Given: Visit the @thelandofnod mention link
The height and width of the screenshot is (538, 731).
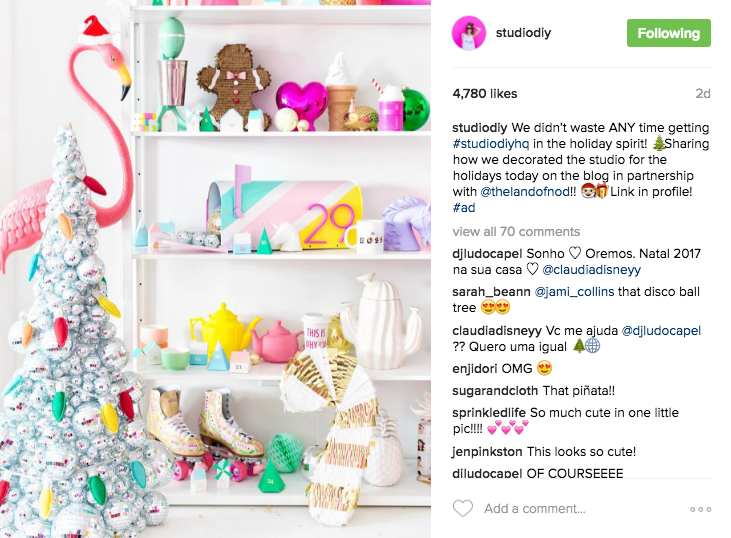Looking at the screenshot, I should pos(525,192).
